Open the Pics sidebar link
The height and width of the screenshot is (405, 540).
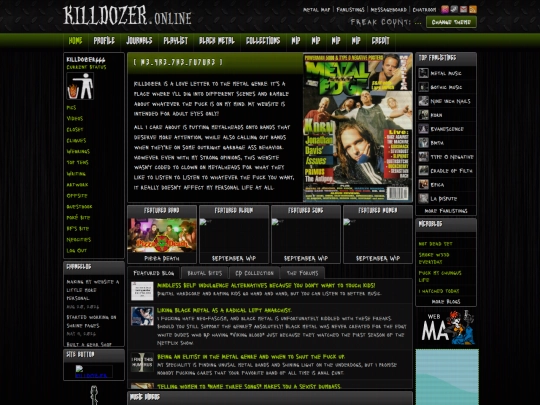click(x=71, y=108)
